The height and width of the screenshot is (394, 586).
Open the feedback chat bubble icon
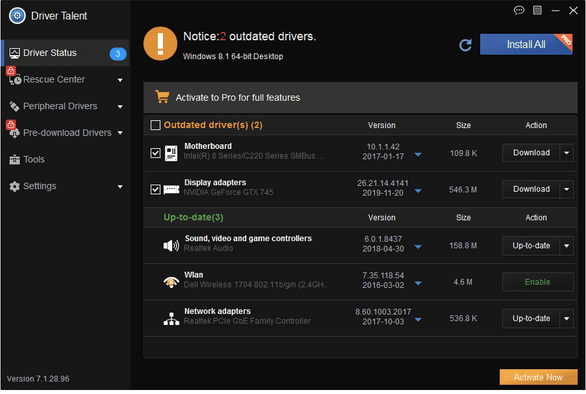(x=519, y=10)
